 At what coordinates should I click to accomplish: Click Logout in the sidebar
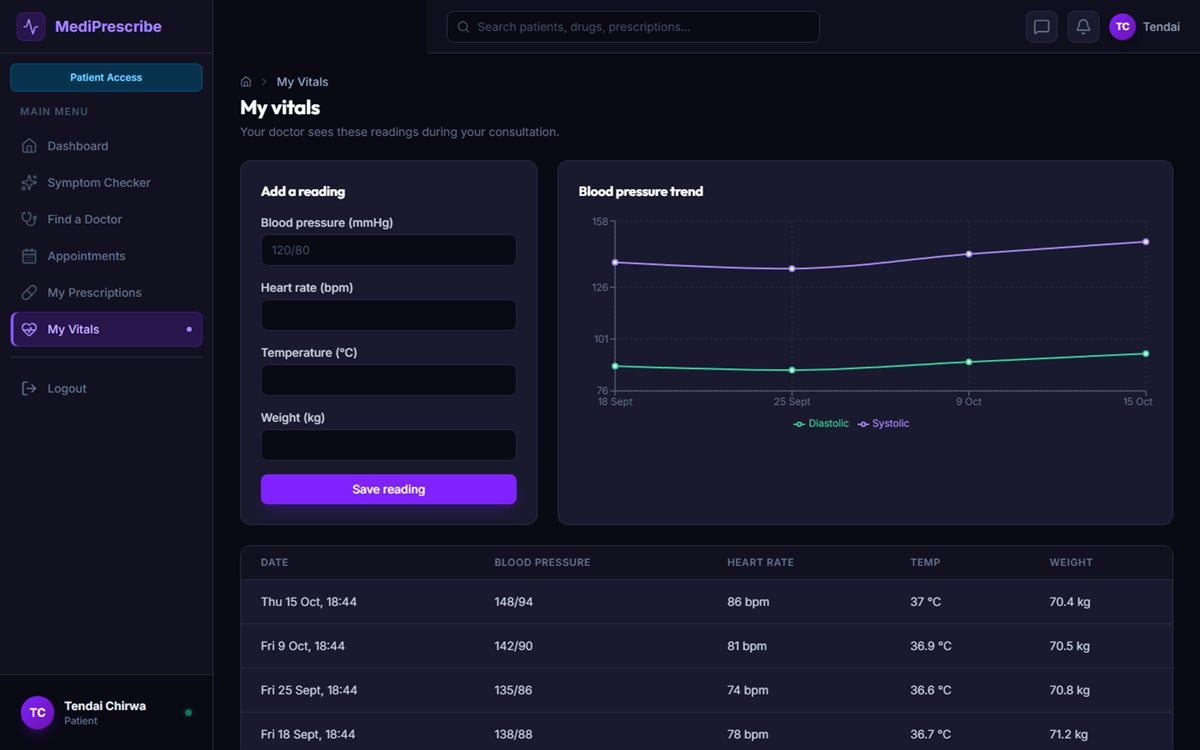point(106,388)
